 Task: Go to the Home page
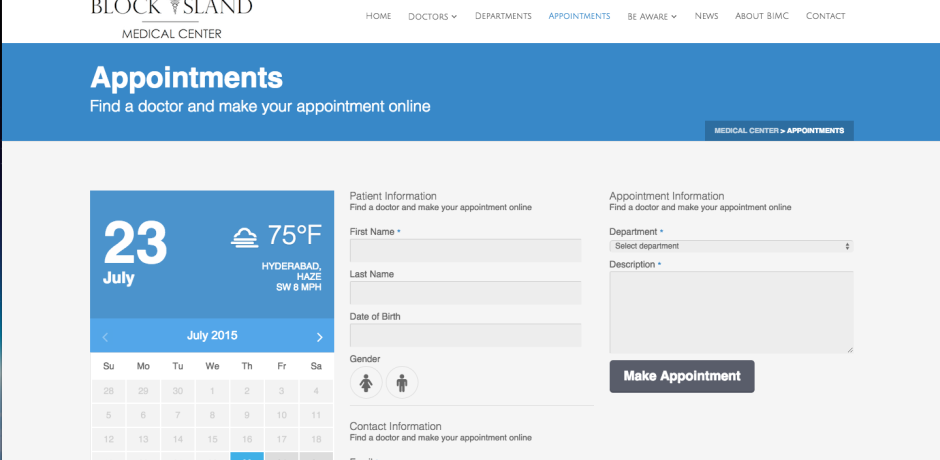[x=378, y=16]
